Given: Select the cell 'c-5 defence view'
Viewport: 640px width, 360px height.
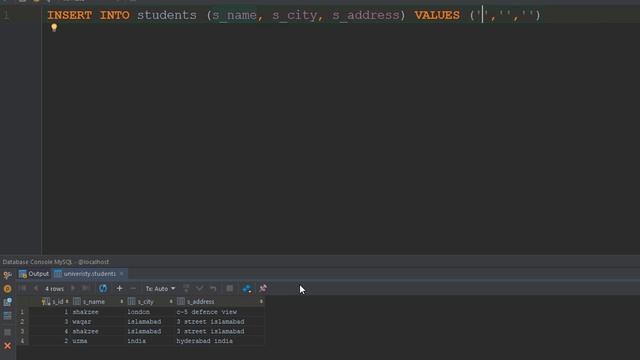Looking at the screenshot, I should tap(207, 312).
